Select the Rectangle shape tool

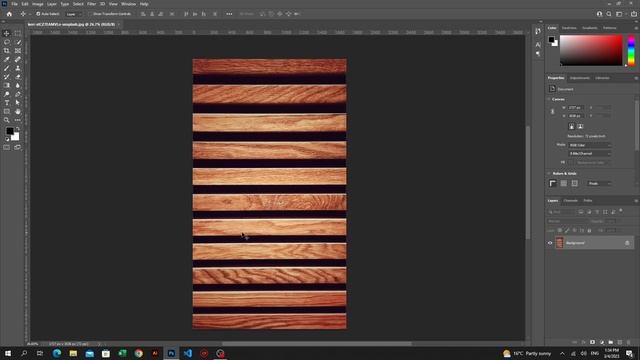point(7,111)
